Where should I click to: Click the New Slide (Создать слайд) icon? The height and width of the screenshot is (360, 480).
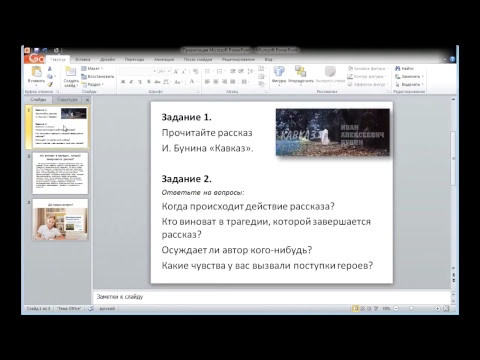[x=71, y=72]
